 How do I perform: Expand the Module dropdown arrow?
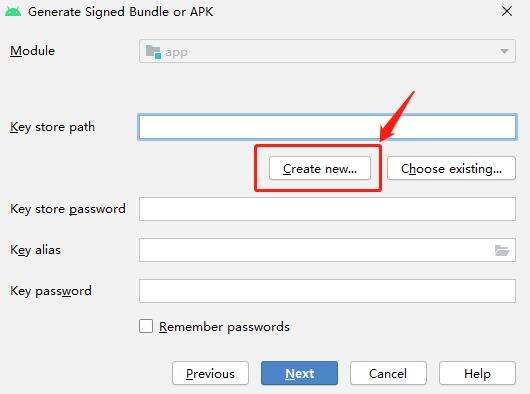tap(504, 51)
